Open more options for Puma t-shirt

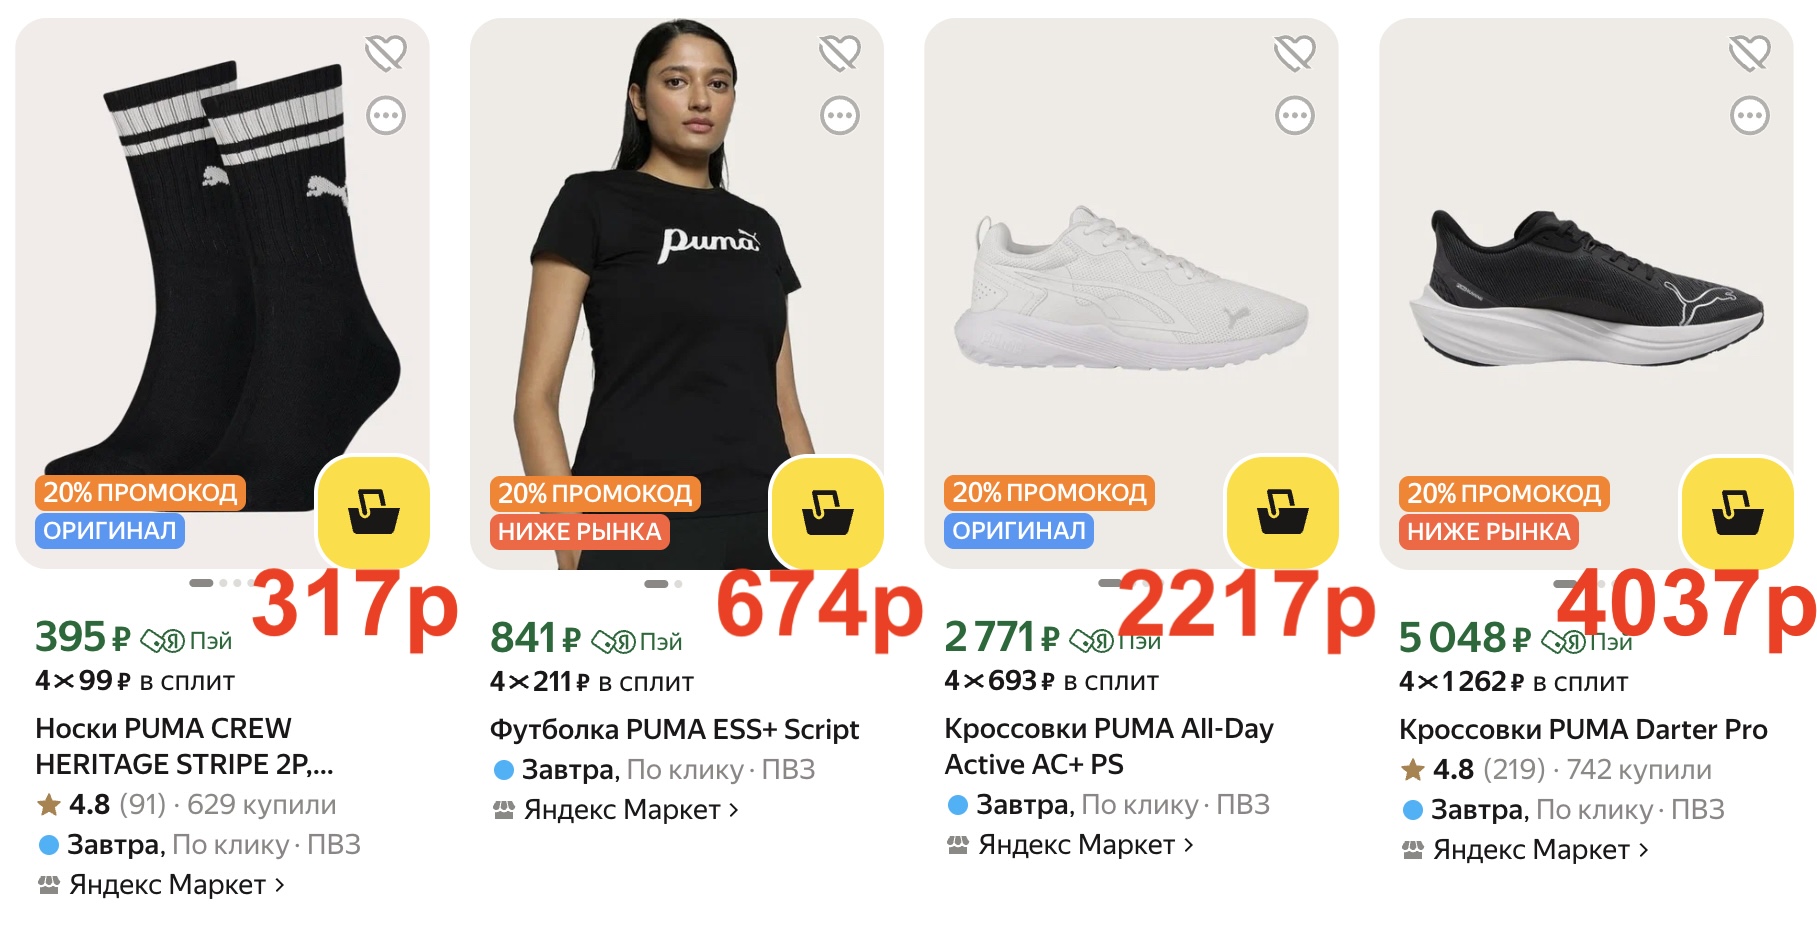pos(840,116)
